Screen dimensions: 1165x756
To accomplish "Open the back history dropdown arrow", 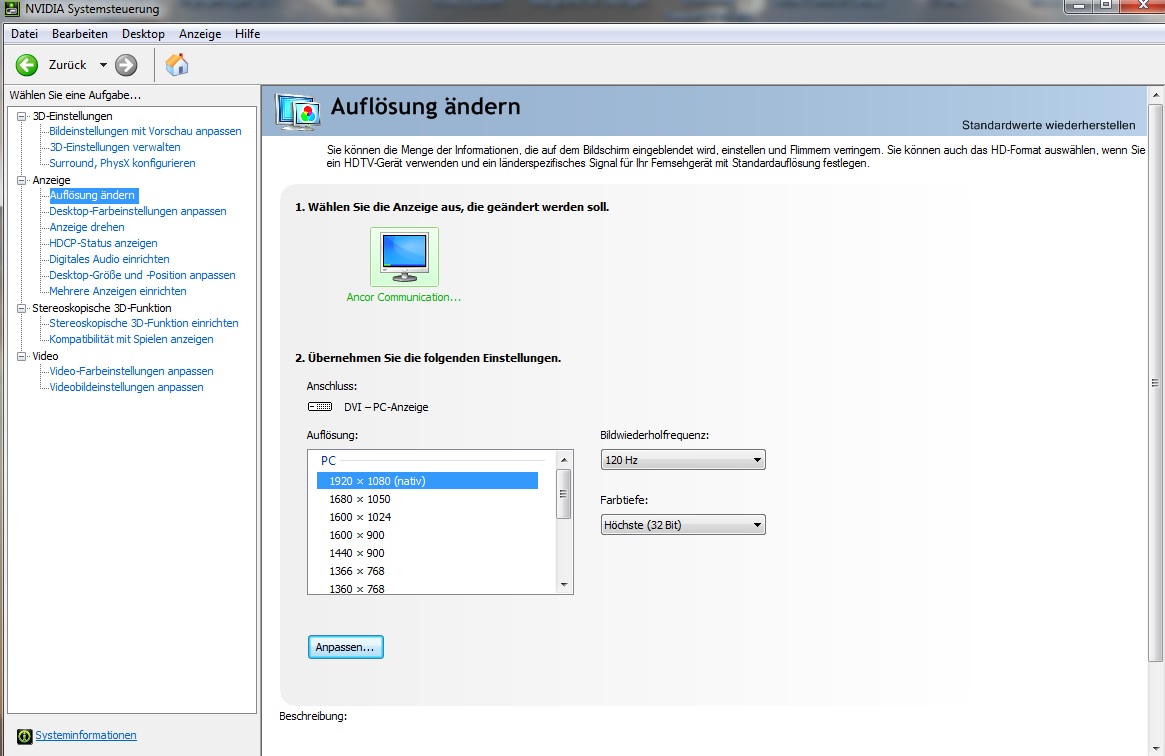I will pos(103,65).
